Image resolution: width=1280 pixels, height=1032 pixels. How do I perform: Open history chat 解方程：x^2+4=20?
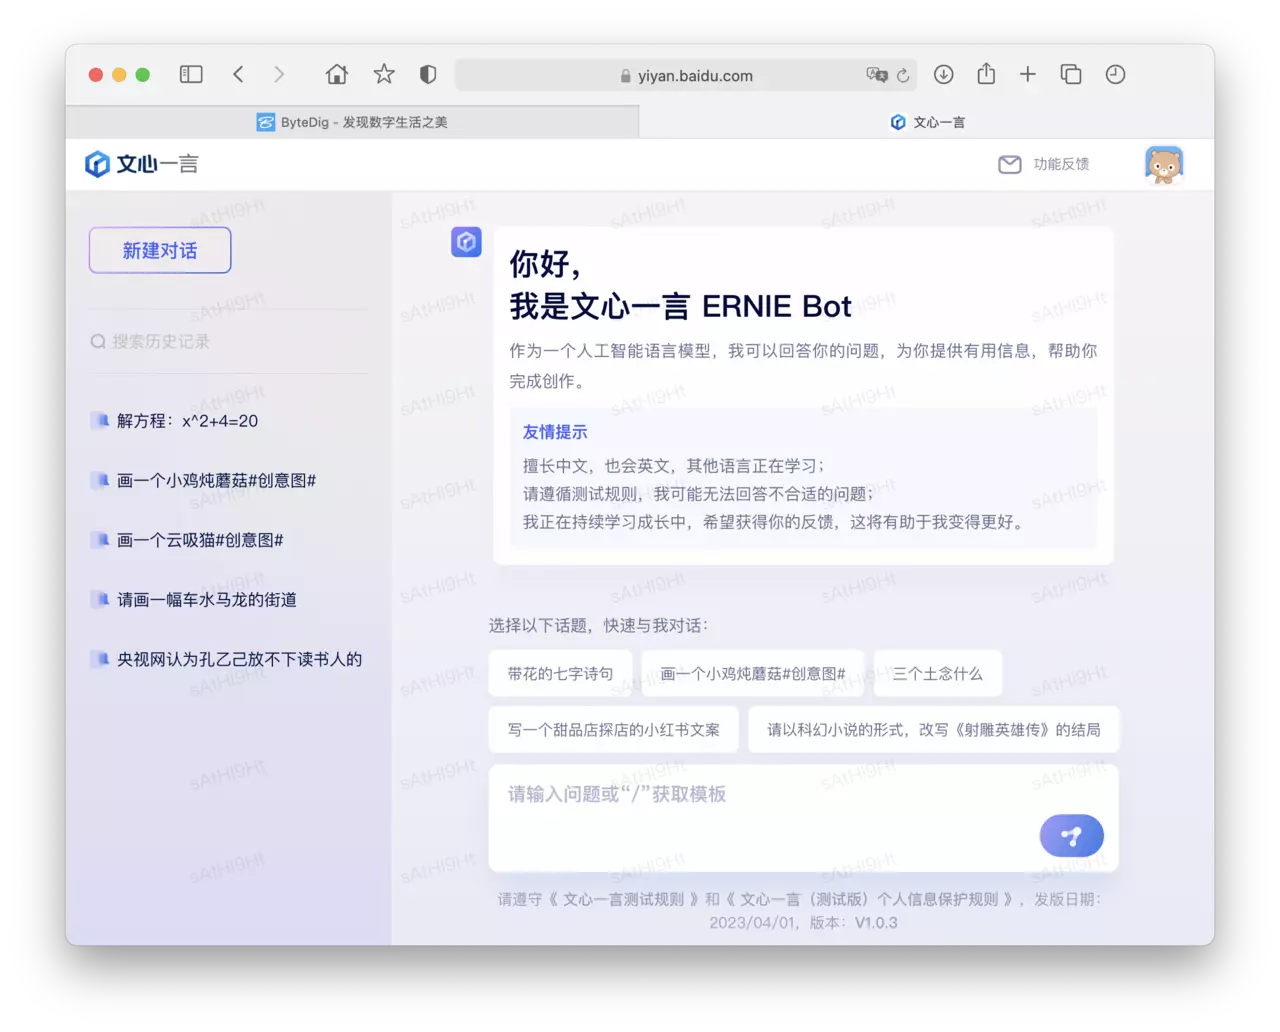point(187,421)
